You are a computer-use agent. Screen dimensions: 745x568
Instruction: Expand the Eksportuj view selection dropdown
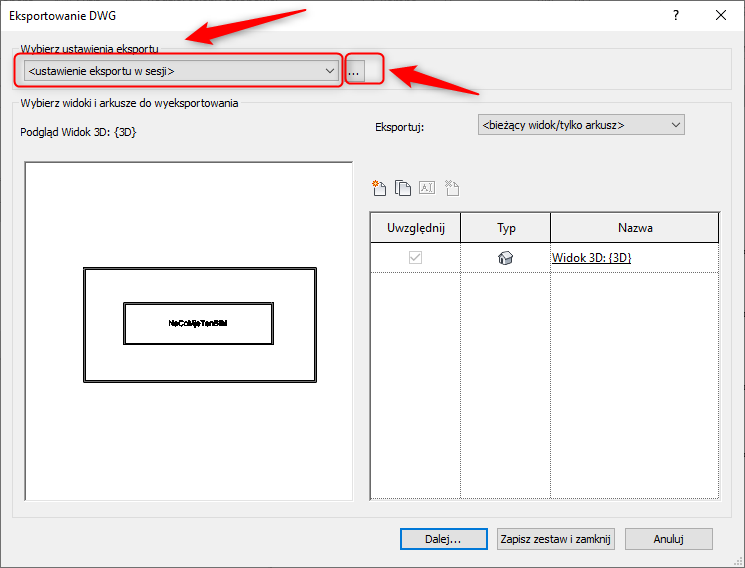point(579,125)
